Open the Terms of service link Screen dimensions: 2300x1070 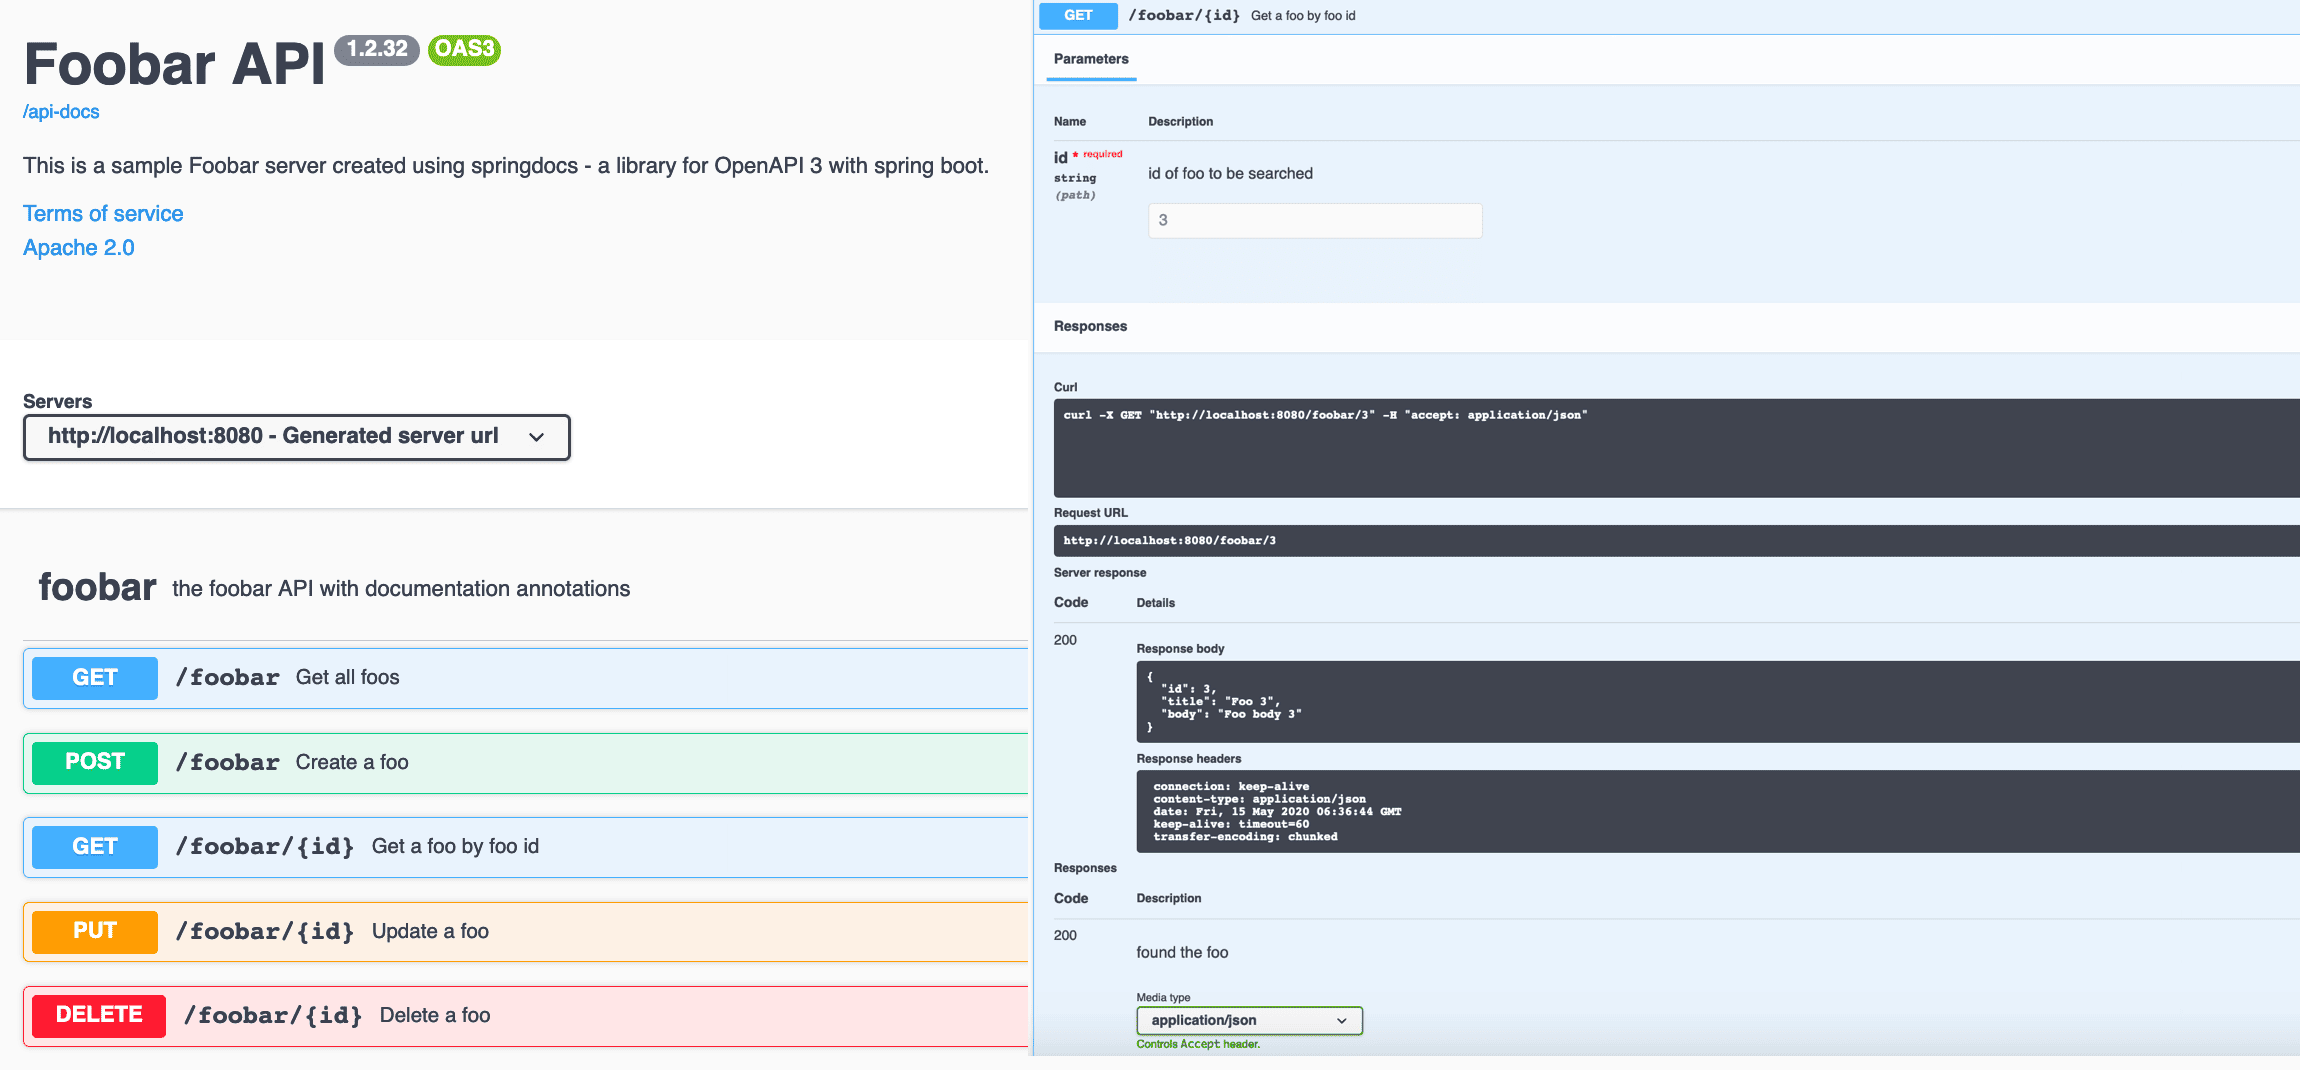(x=103, y=213)
